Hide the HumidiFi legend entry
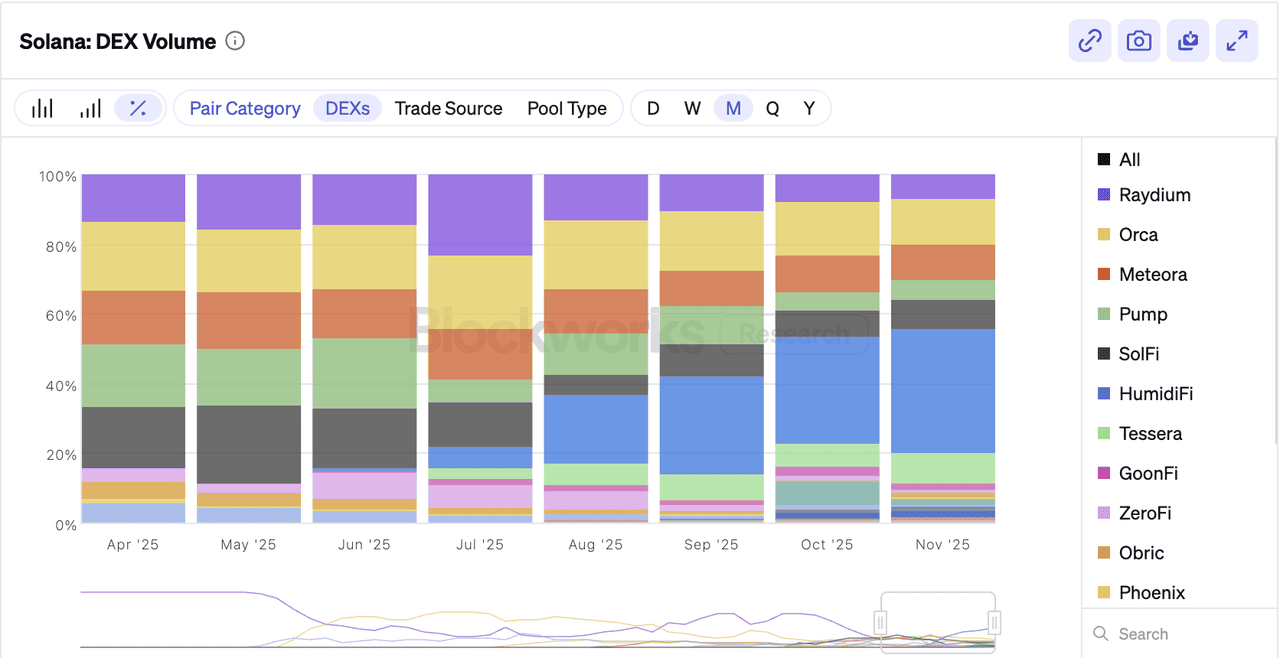1280x658 pixels. [x=1156, y=394]
